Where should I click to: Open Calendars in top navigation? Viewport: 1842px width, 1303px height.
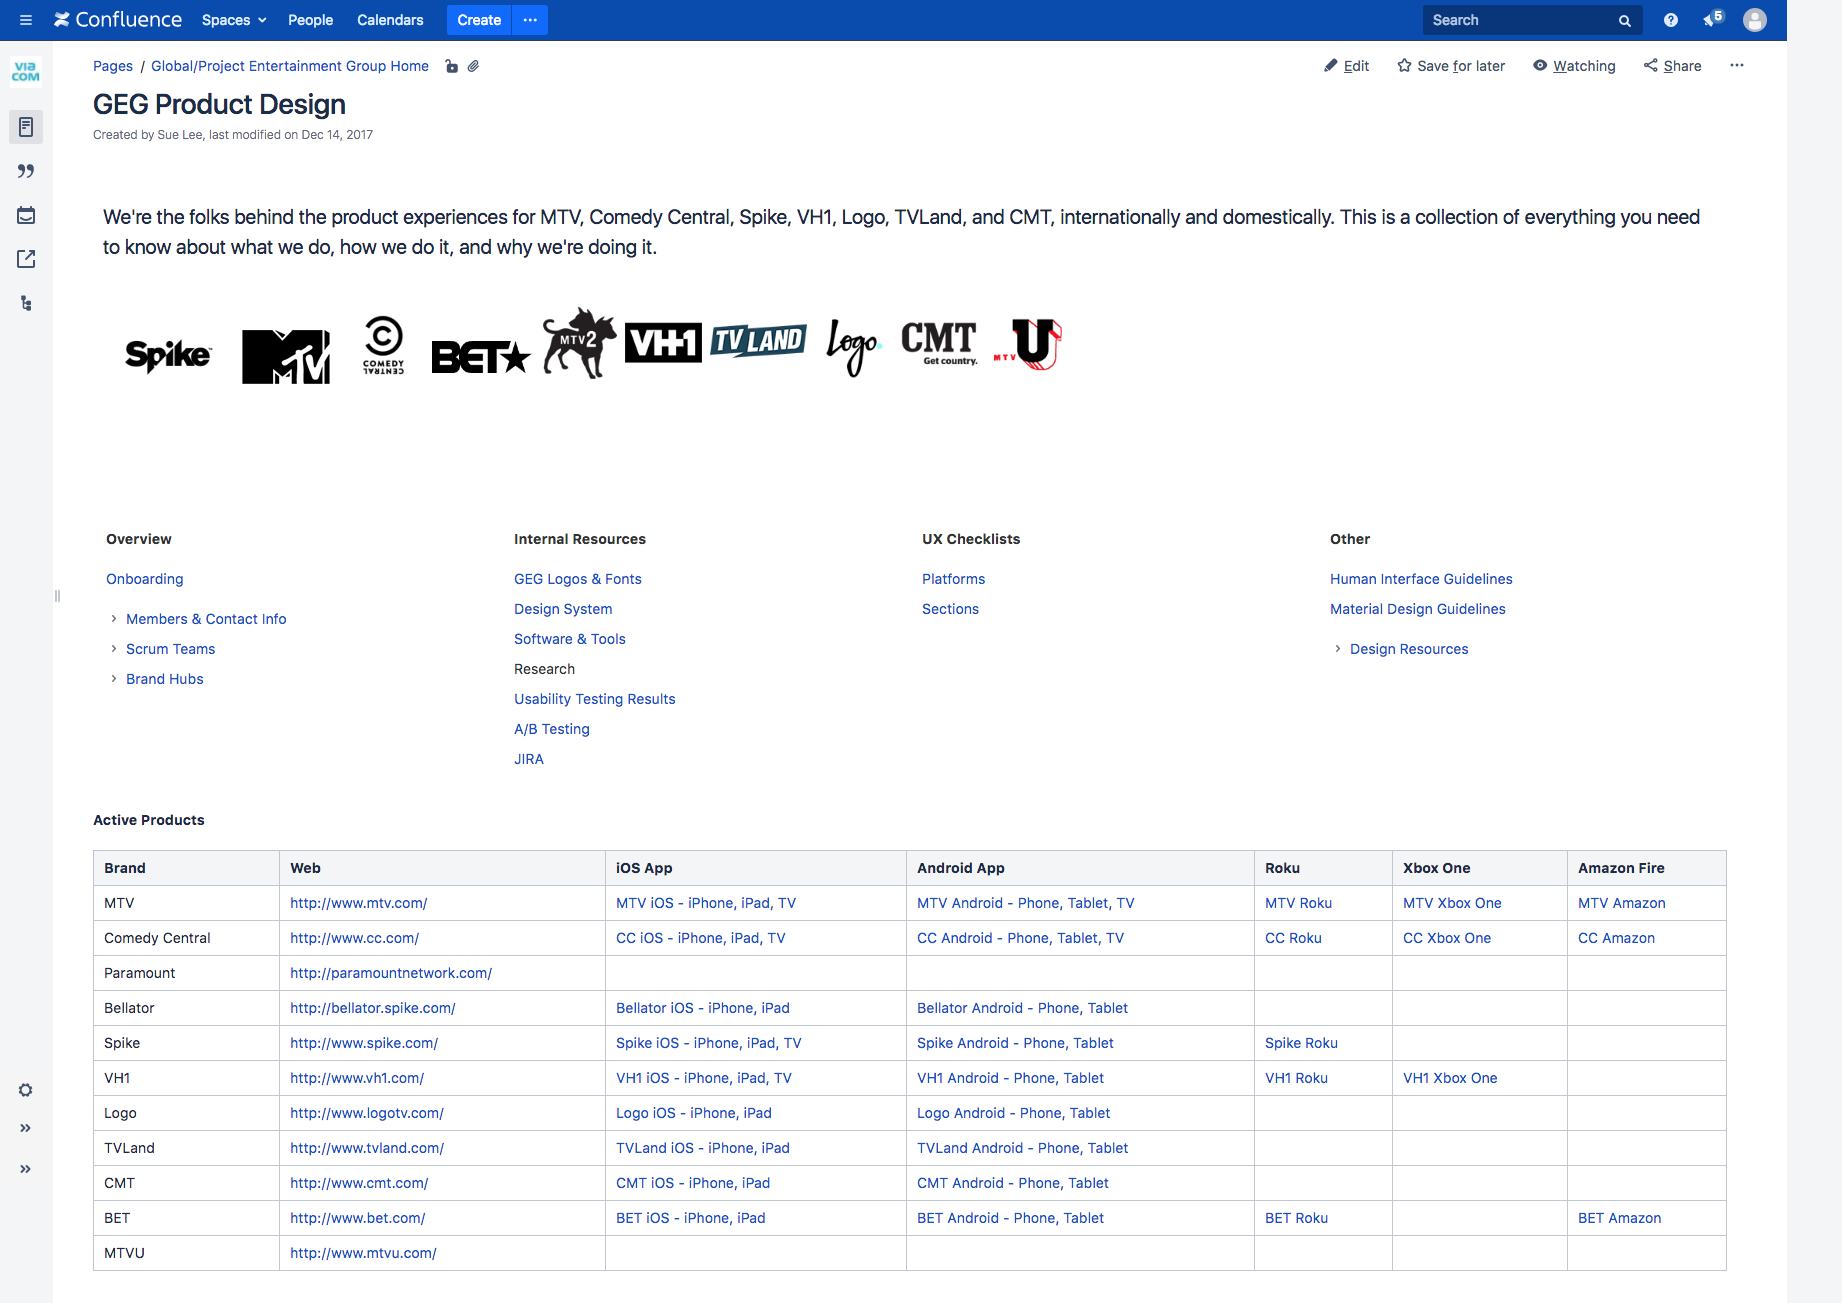point(390,20)
